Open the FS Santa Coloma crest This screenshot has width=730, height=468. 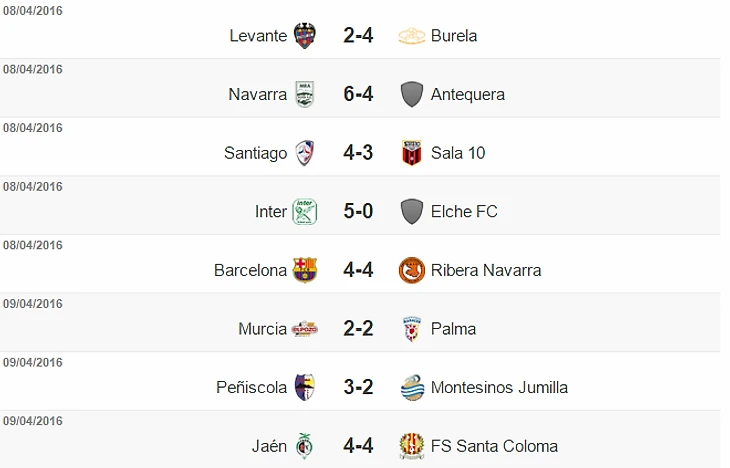click(412, 446)
